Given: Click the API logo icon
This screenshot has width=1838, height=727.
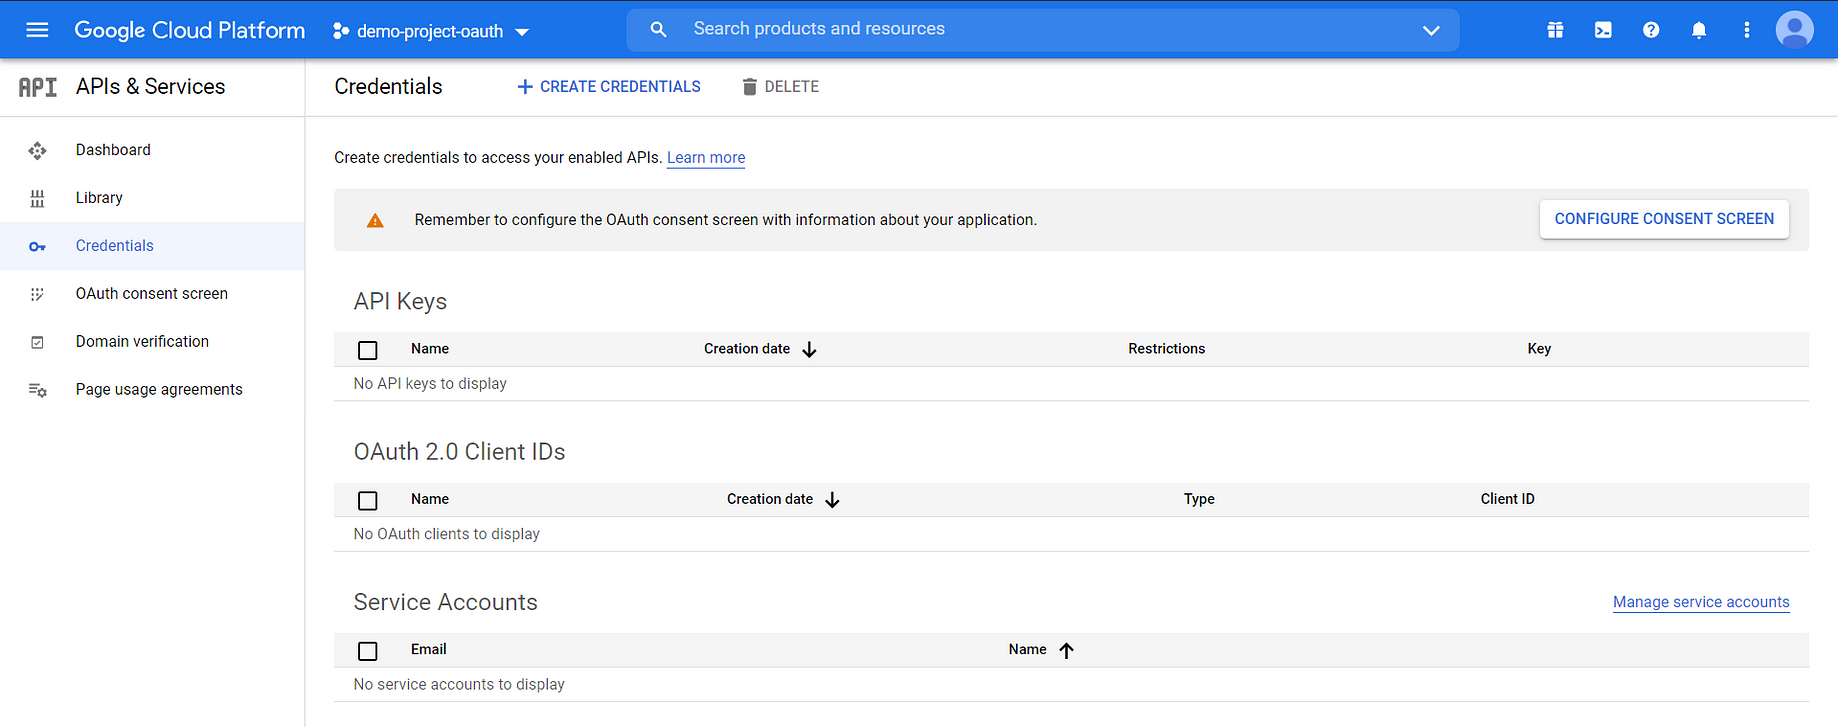Looking at the screenshot, I should (x=38, y=87).
